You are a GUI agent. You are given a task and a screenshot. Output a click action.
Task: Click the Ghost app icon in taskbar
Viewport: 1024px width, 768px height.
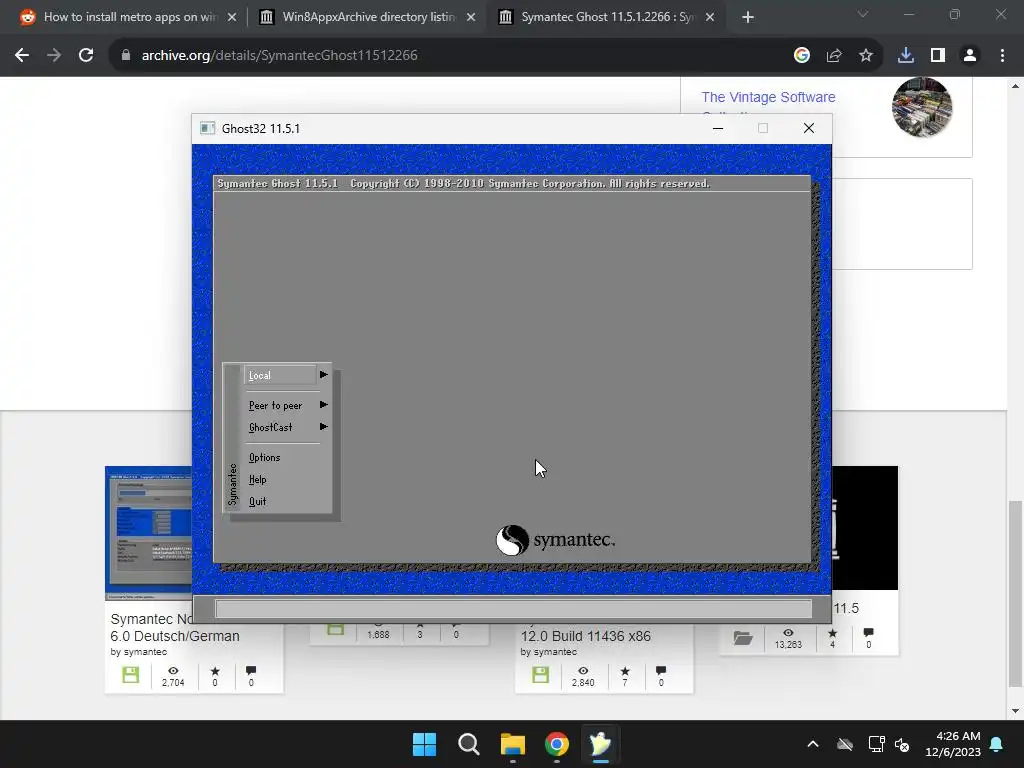tap(600, 744)
